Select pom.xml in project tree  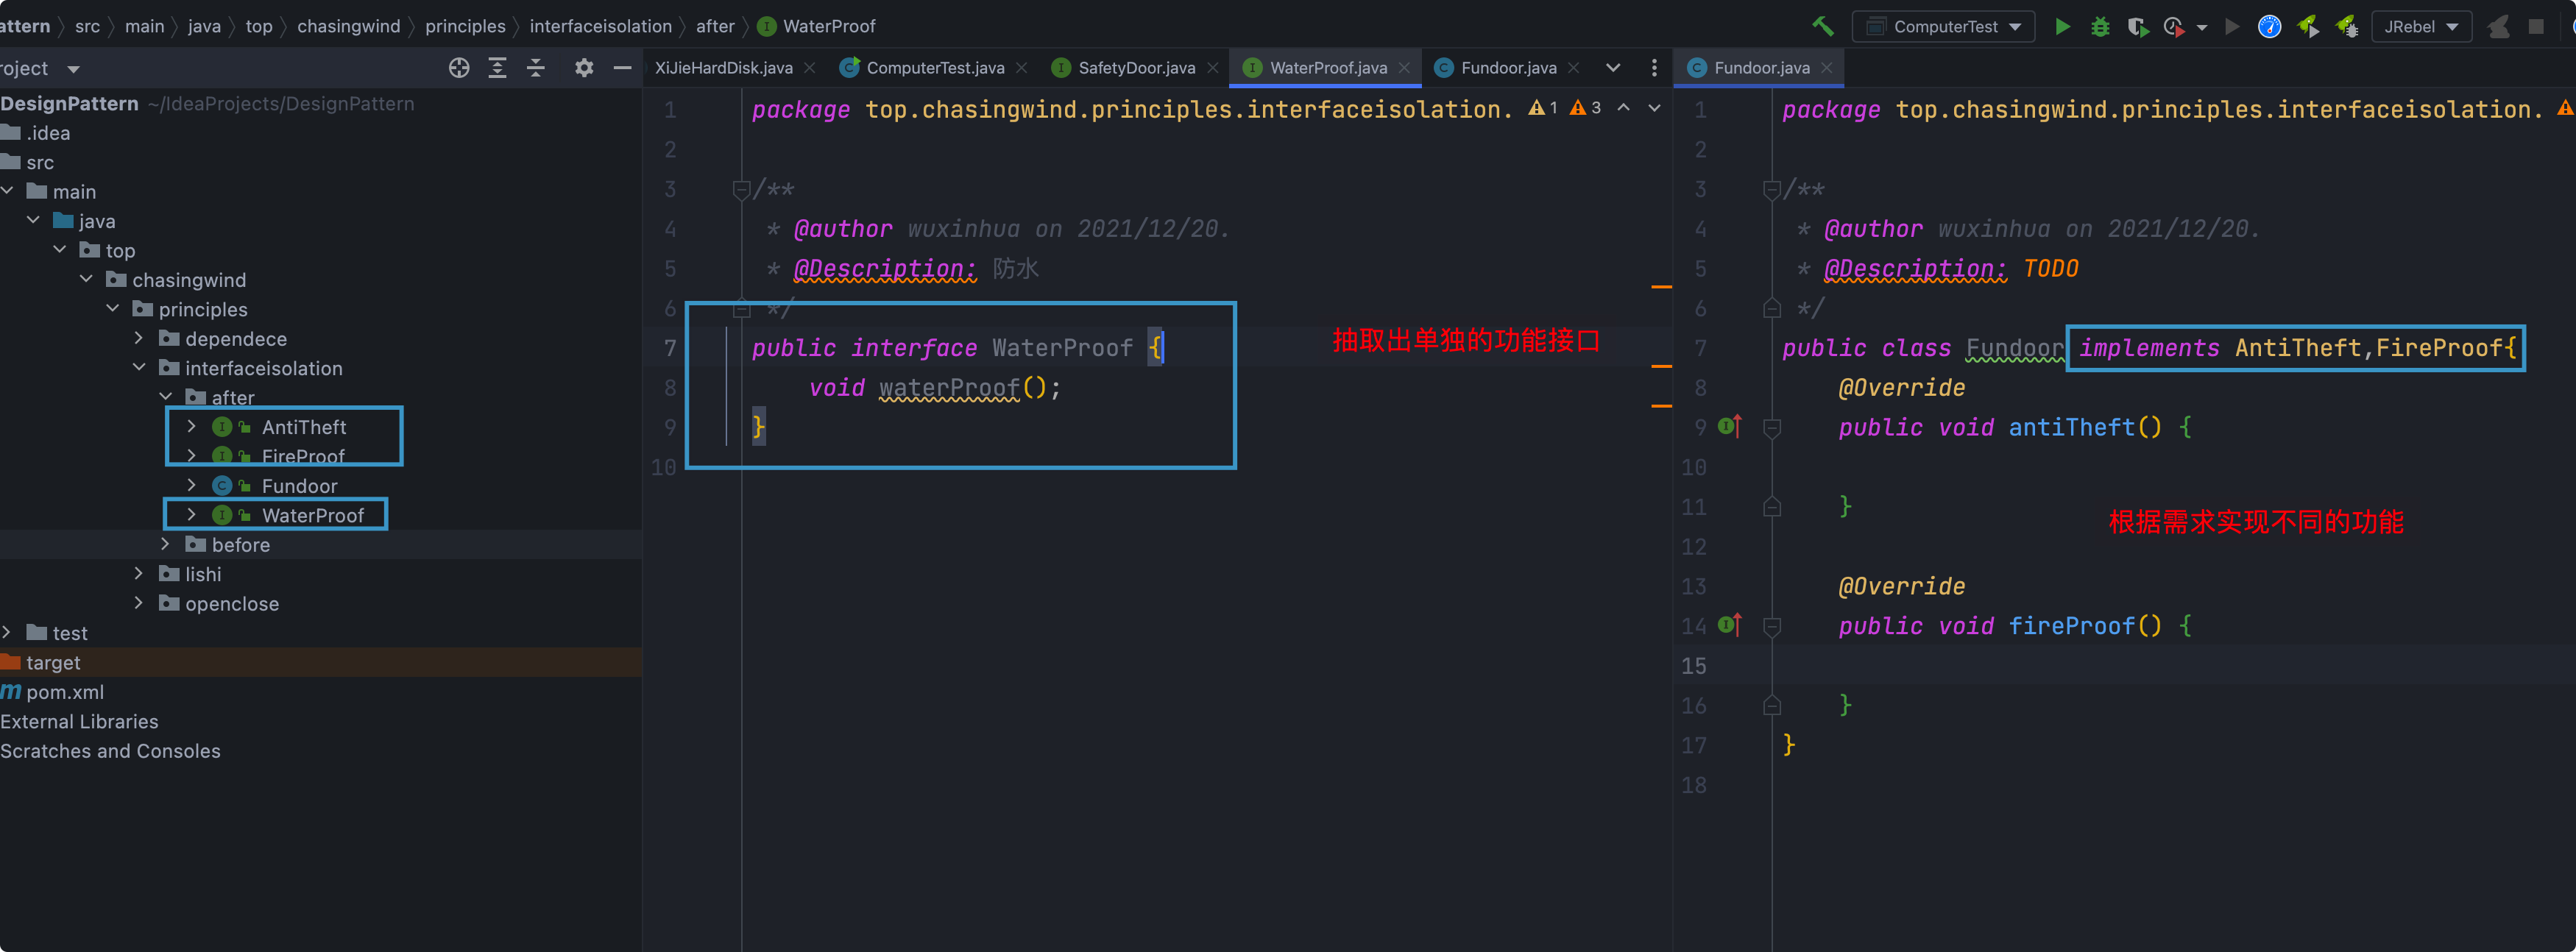pos(64,692)
